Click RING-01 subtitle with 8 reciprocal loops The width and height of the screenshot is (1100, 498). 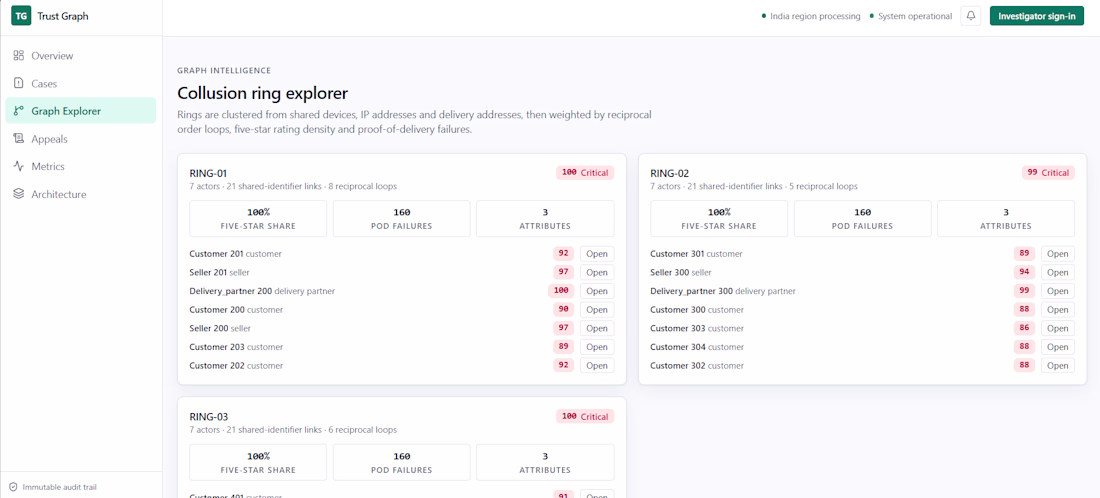[293, 187]
